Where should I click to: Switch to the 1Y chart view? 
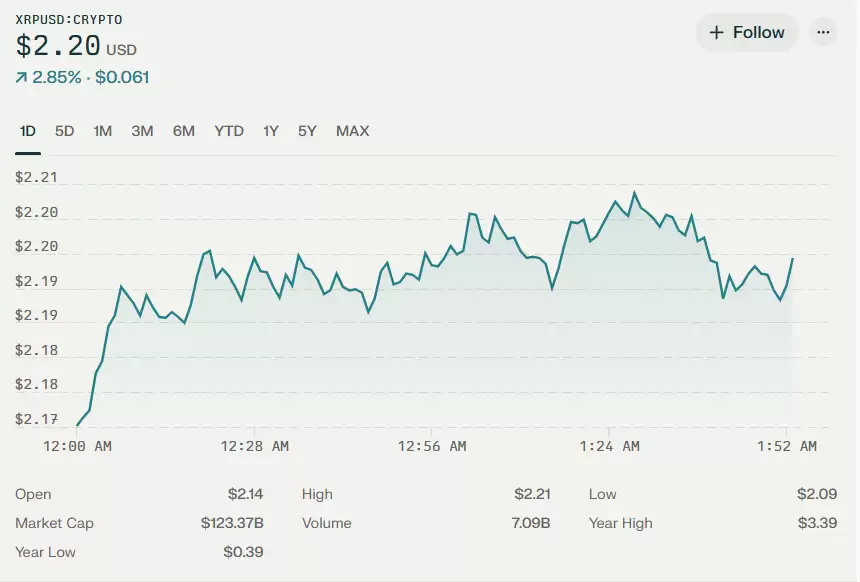pos(271,131)
